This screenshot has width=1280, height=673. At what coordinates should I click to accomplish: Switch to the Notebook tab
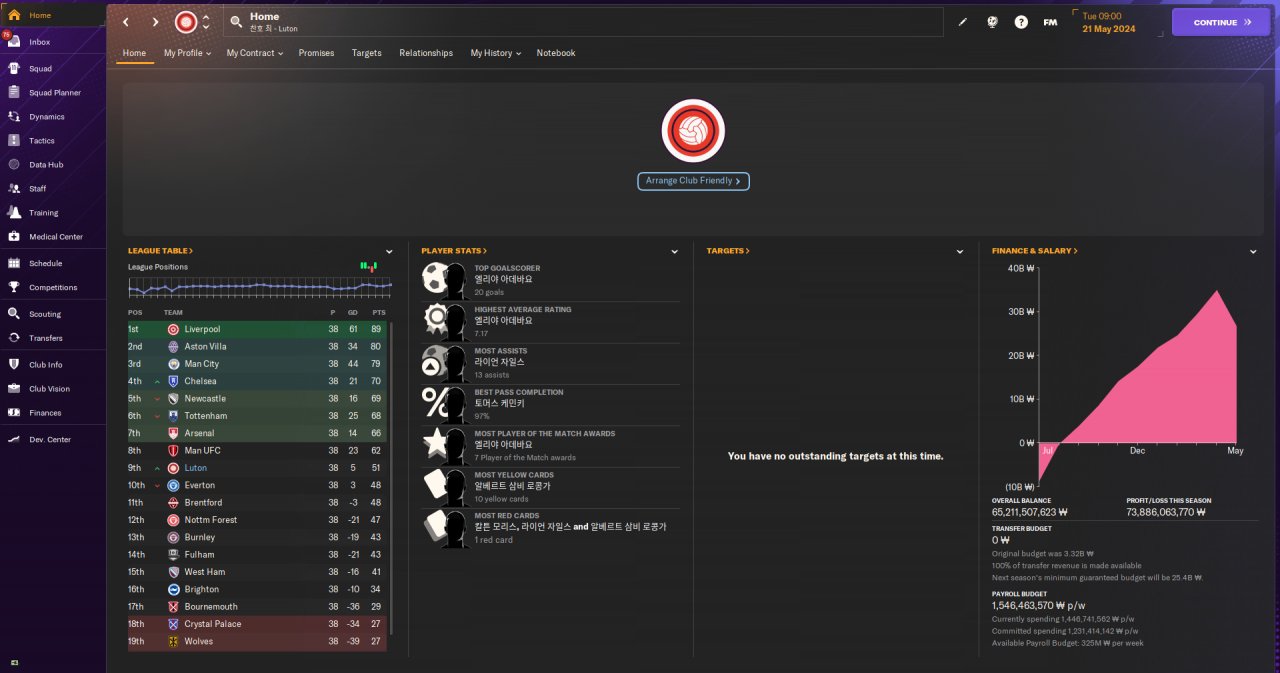pyautogui.click(x=556, y=53)
